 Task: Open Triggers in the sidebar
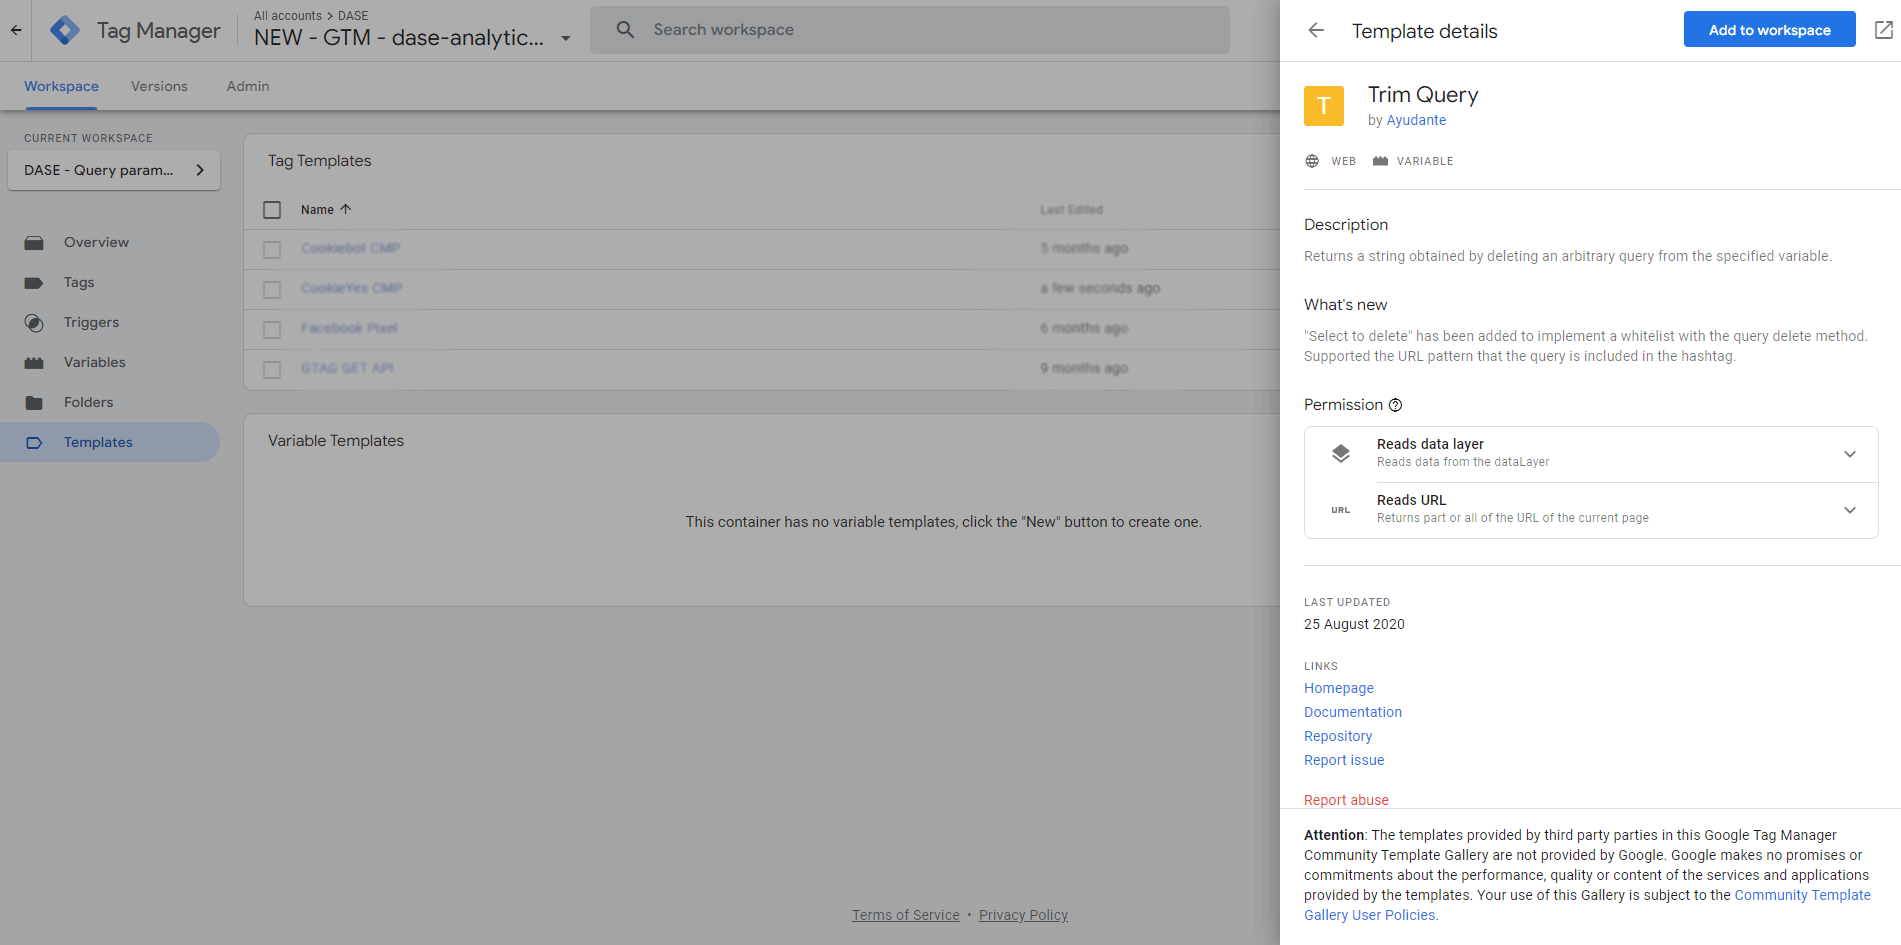click(x=110, y=322)
